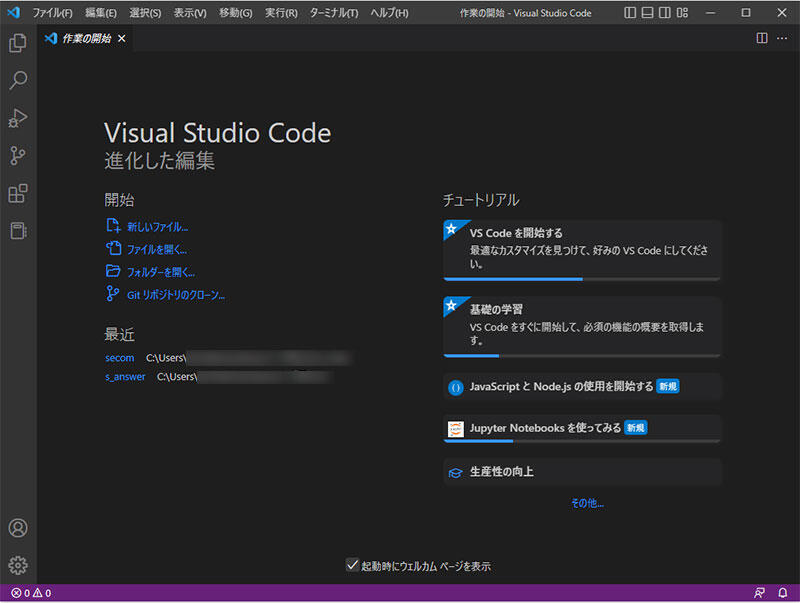Select the 作業の開始 editor tab
800x603 pixels.
click(x=86, y=38)
